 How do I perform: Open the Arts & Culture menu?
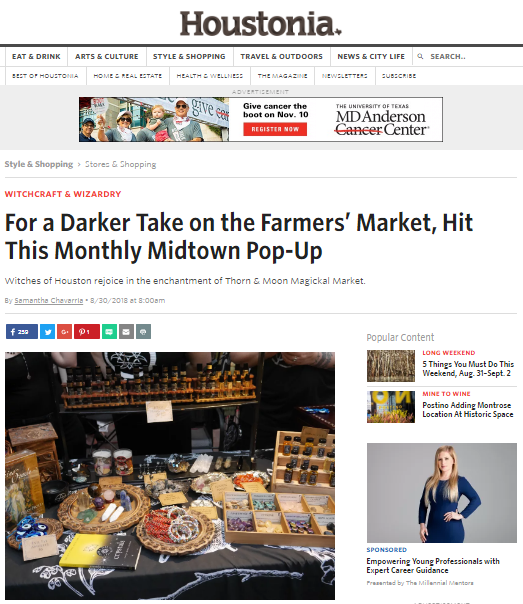click(107, 56)
